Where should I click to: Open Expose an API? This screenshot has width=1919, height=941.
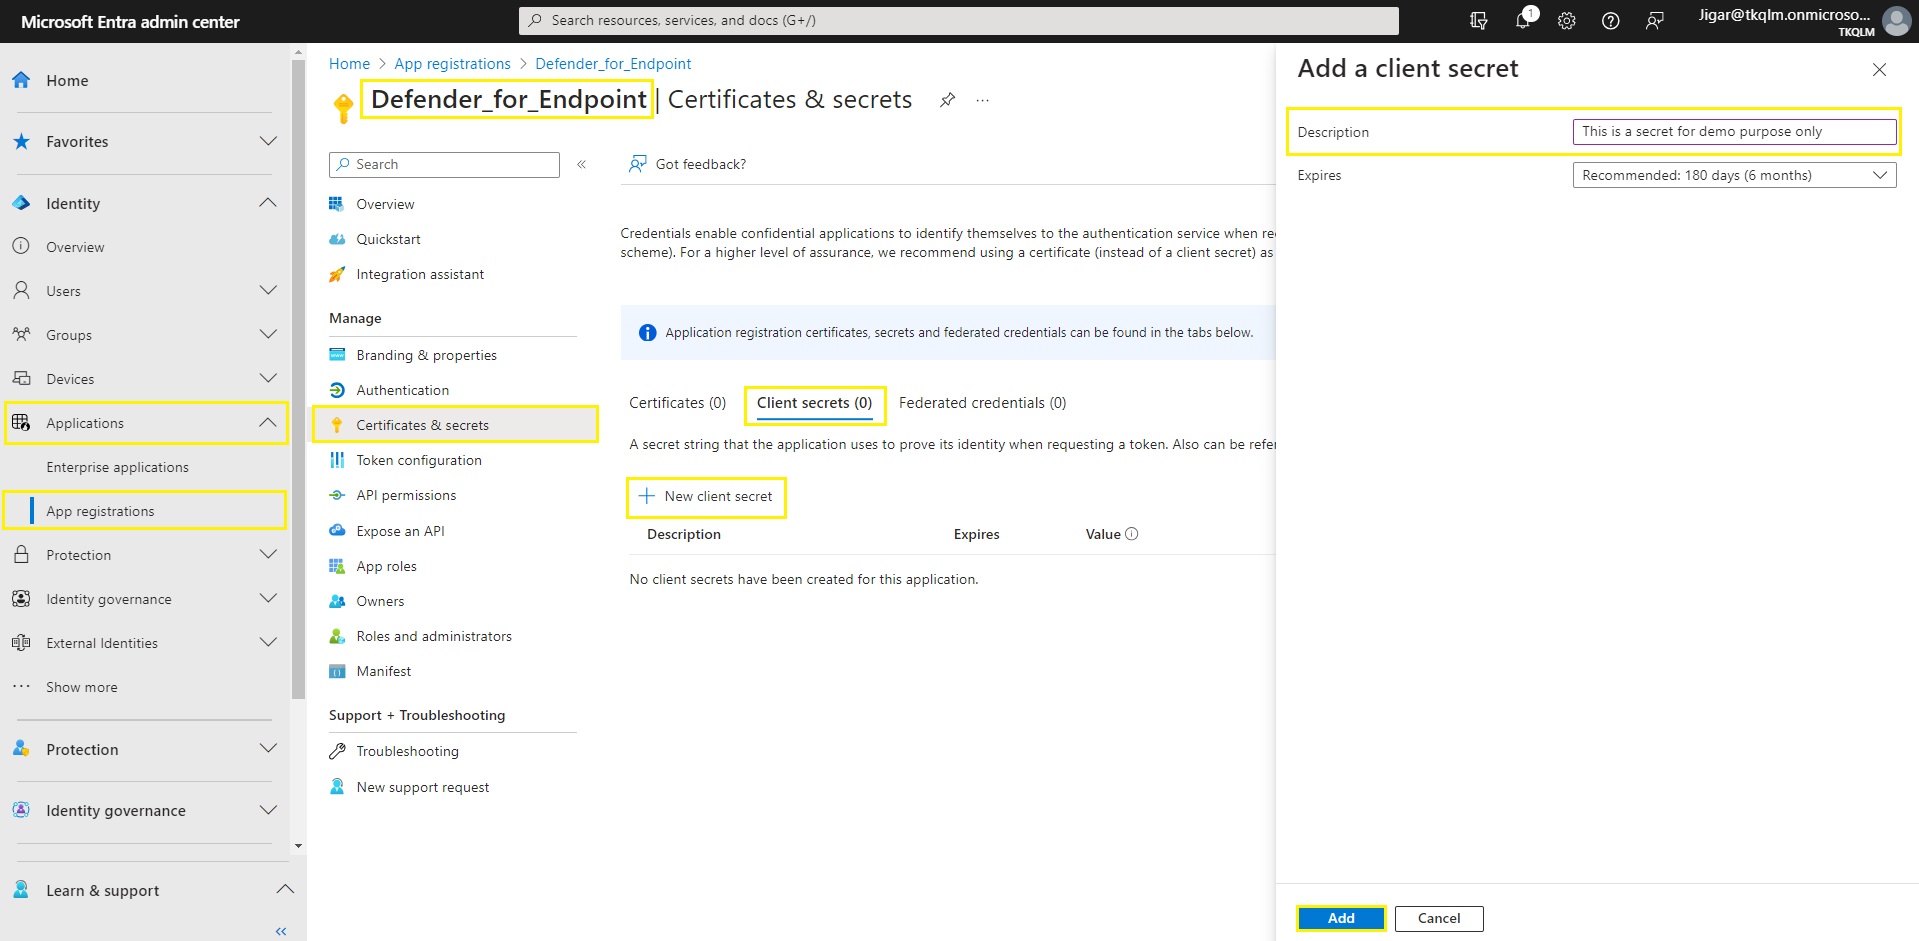coord(400,531)
